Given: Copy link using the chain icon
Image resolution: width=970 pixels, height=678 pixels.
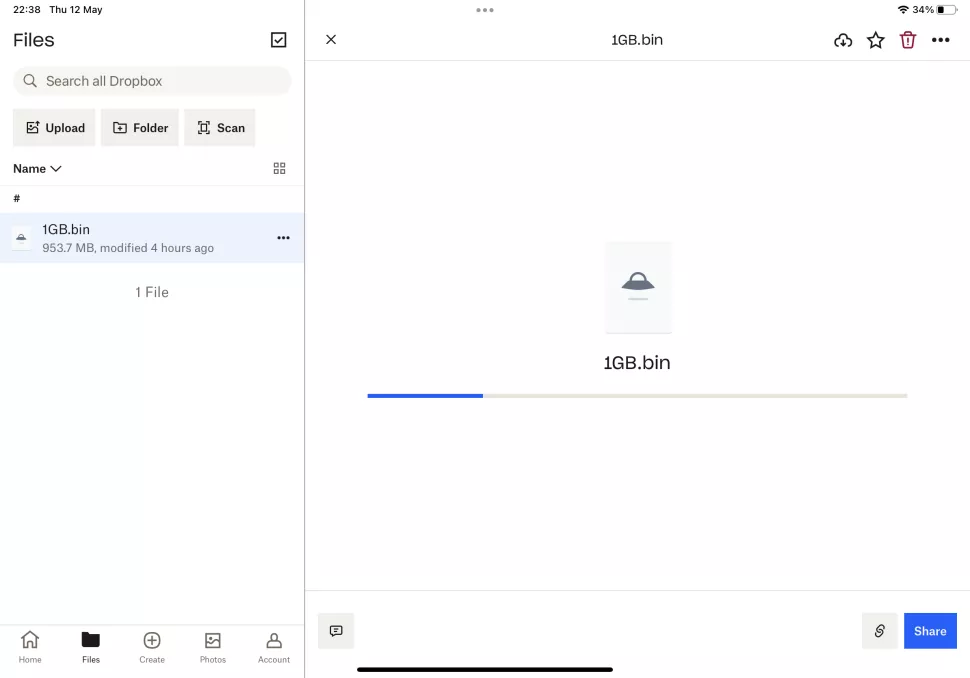Looking at the screenshot, I should pyautogui.click(x=879, y=631).
